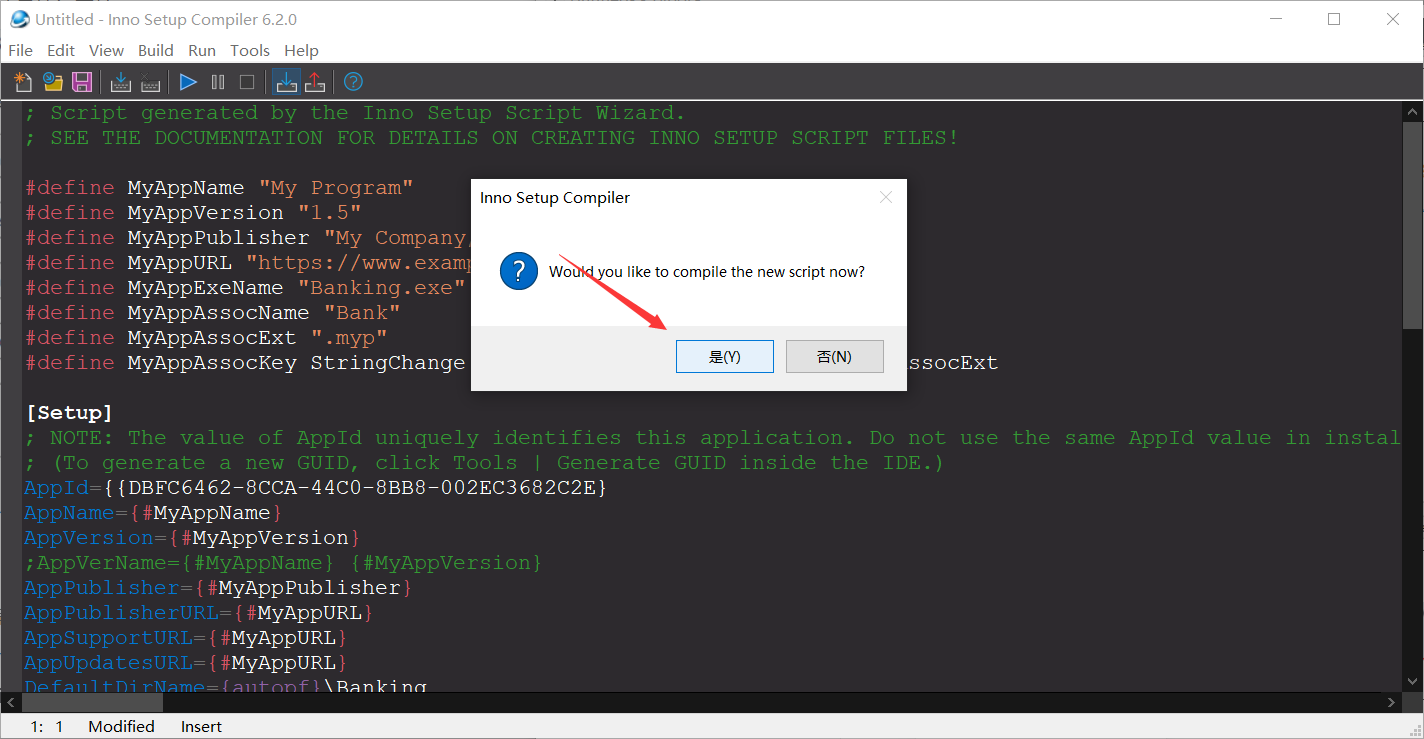1424x739 pixels.
Task: Click the Stop Compile toolbar icon
Action: tap(151, 82)
